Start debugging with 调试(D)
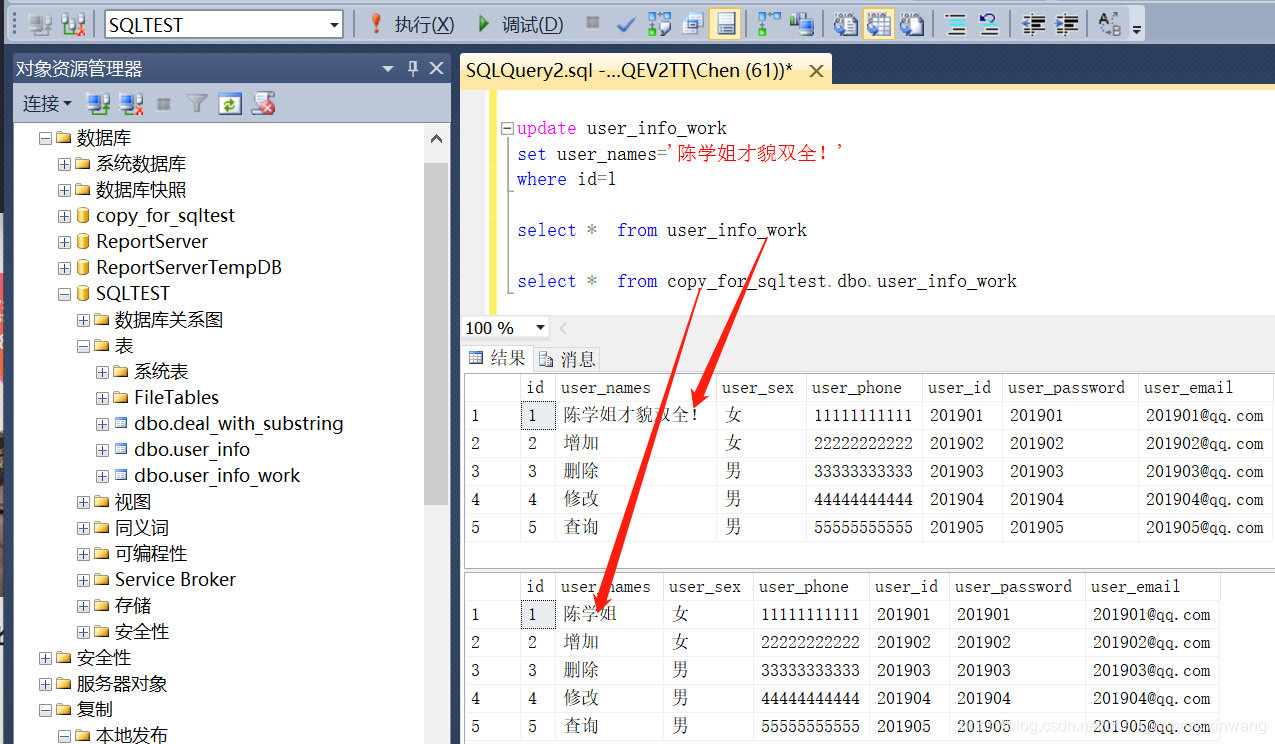 520,24
